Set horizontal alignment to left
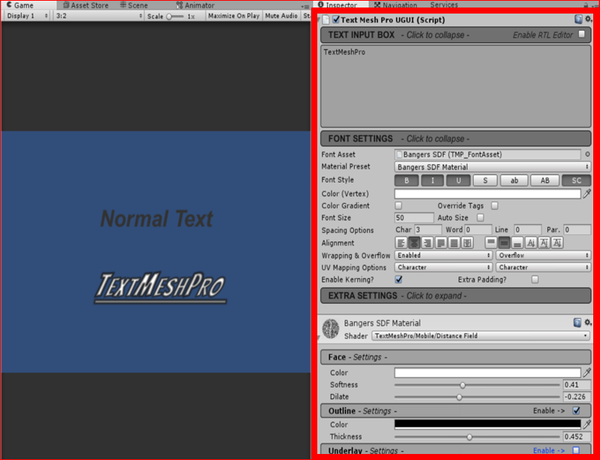Viewport: 600px width, 460px height. point(401,243)
